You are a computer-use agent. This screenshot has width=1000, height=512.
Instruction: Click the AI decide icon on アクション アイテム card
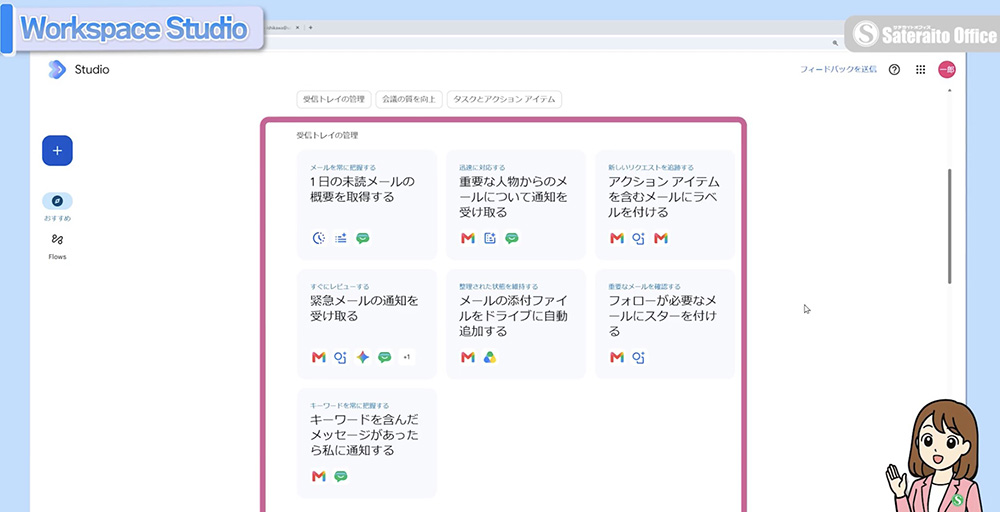[638, 238]
